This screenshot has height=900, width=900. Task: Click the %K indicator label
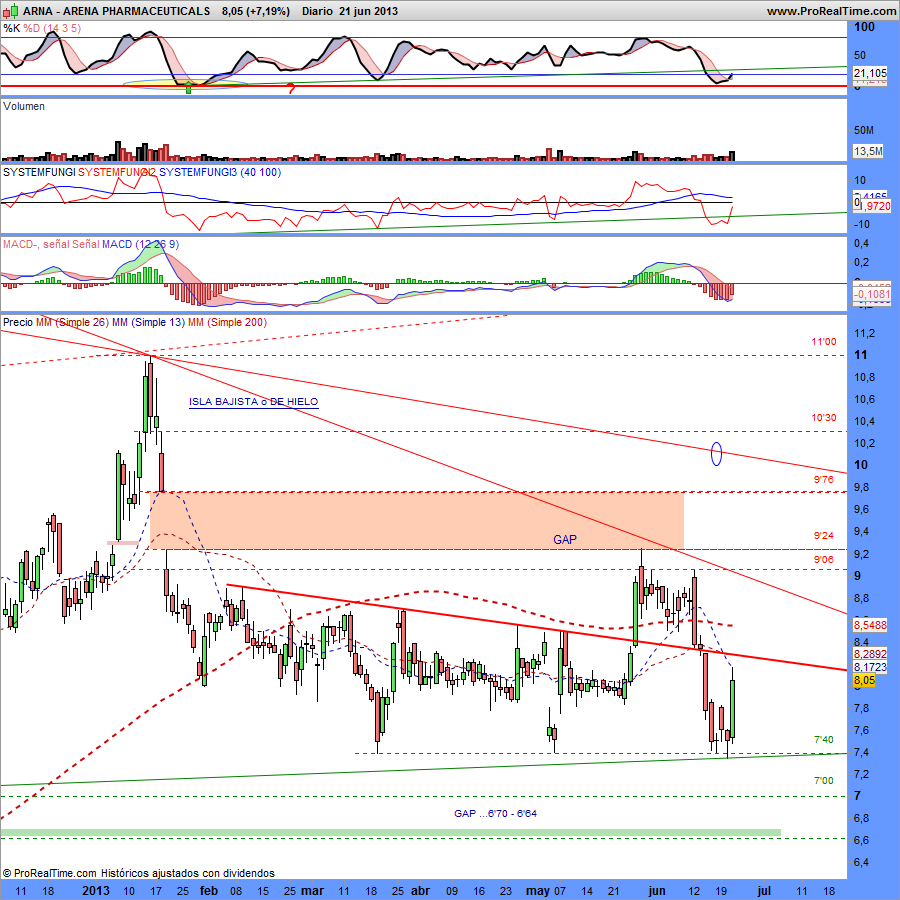(11, 28)
